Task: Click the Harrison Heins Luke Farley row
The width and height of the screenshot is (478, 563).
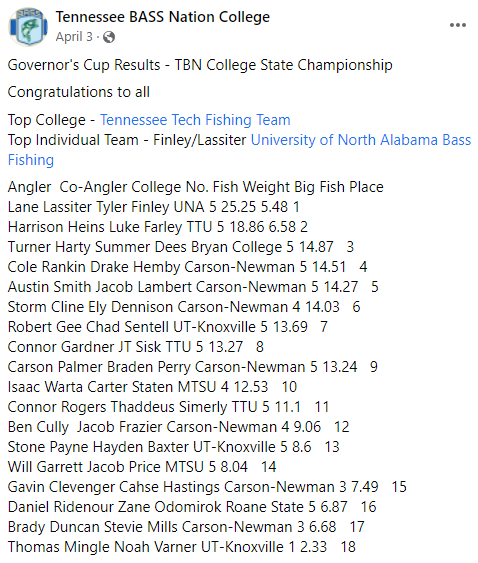Action: (x=158, y=227)
